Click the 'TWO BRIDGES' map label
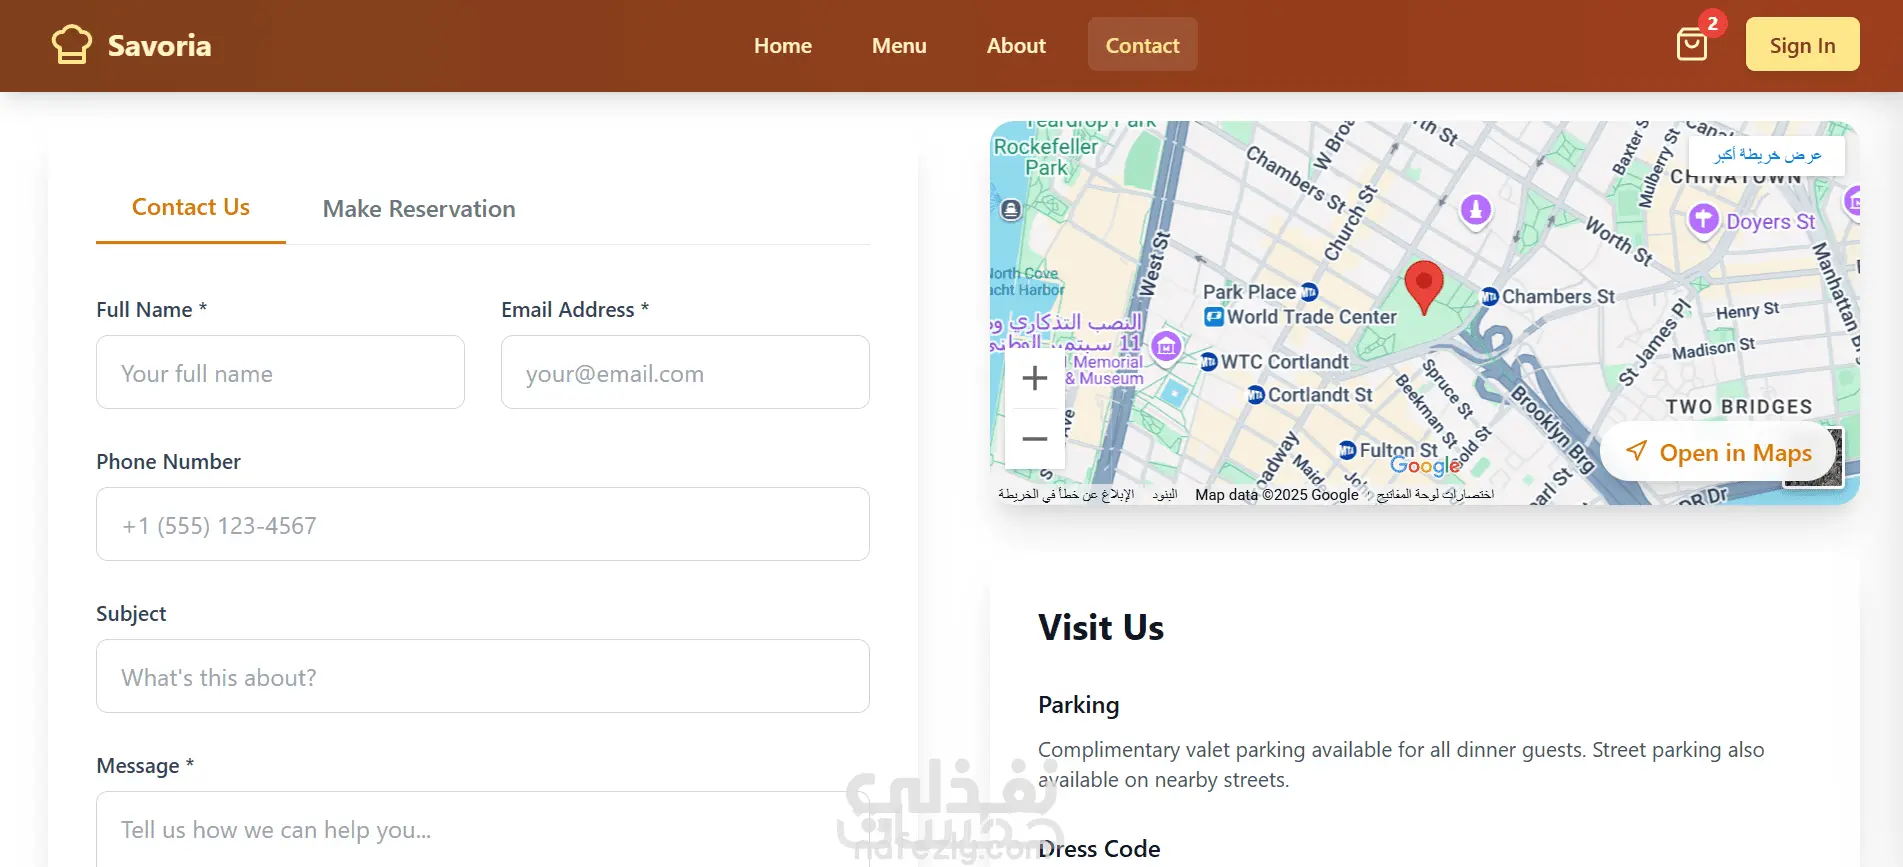 click(x=1739, y=407)
